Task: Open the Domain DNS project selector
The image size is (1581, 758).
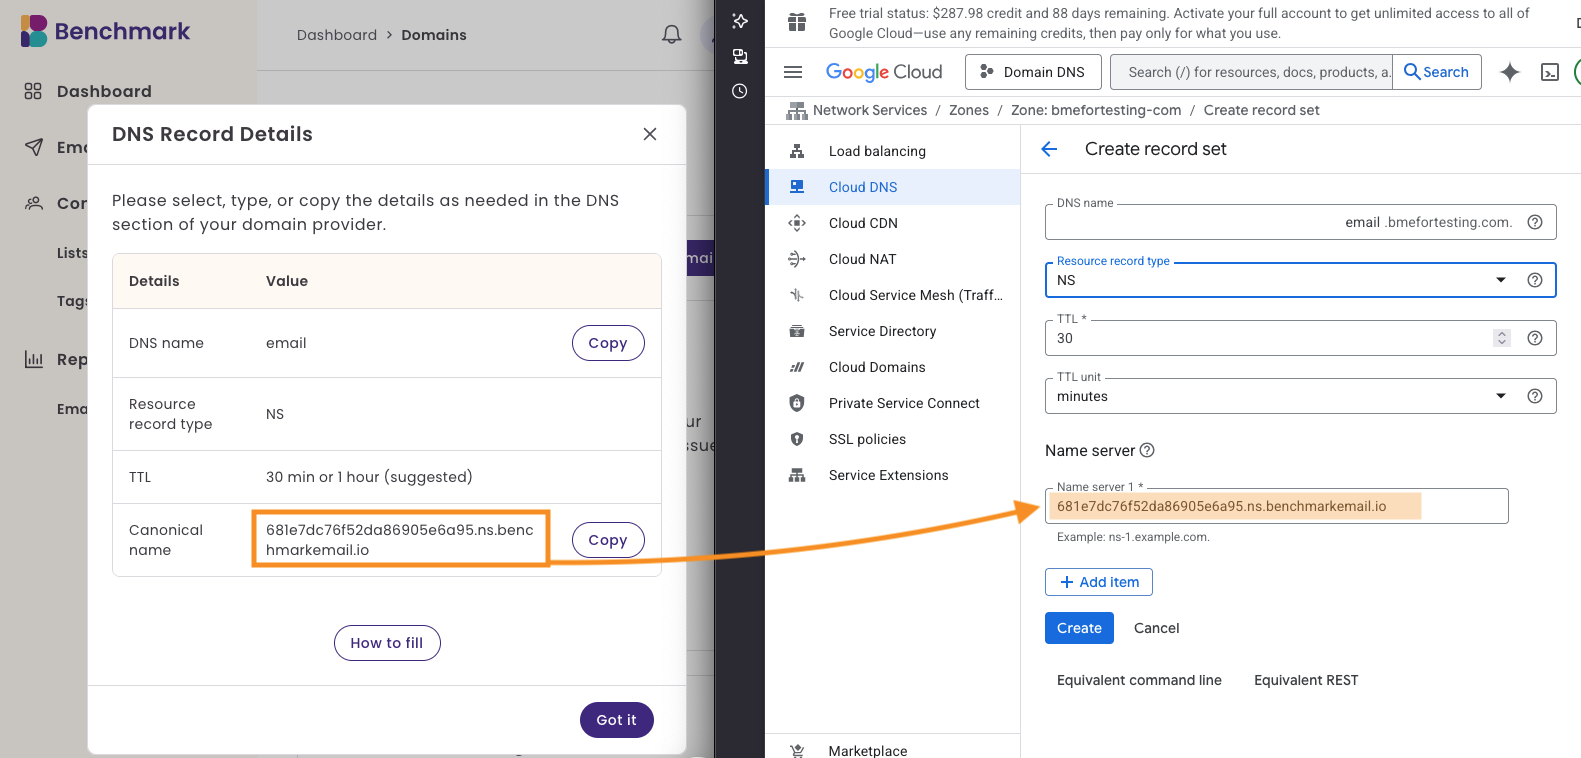Action: (1033, 72)
